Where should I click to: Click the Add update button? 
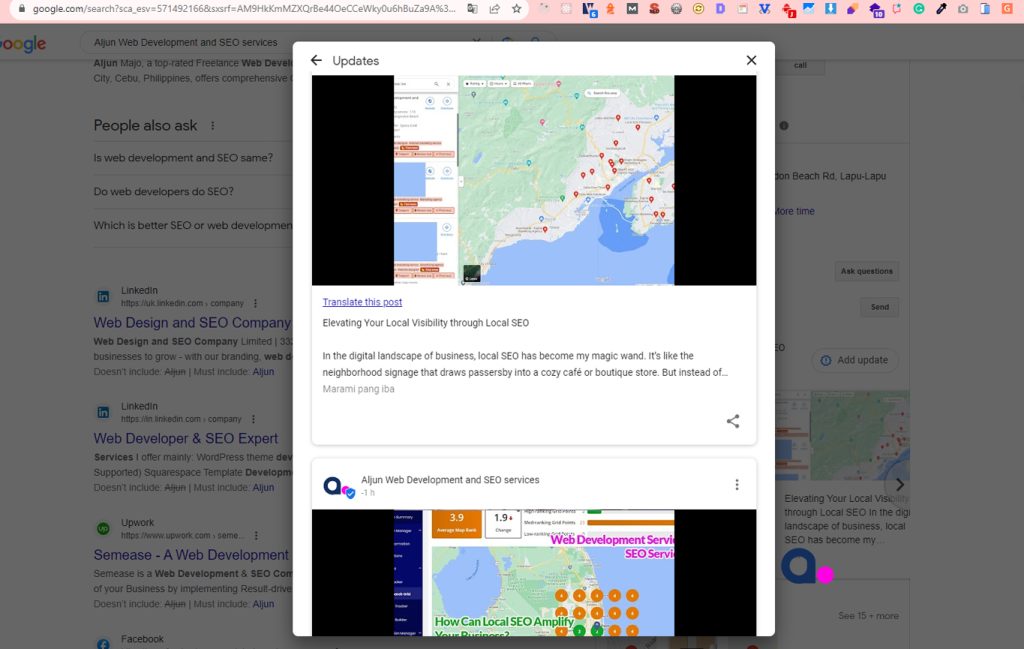coord(855,360)
